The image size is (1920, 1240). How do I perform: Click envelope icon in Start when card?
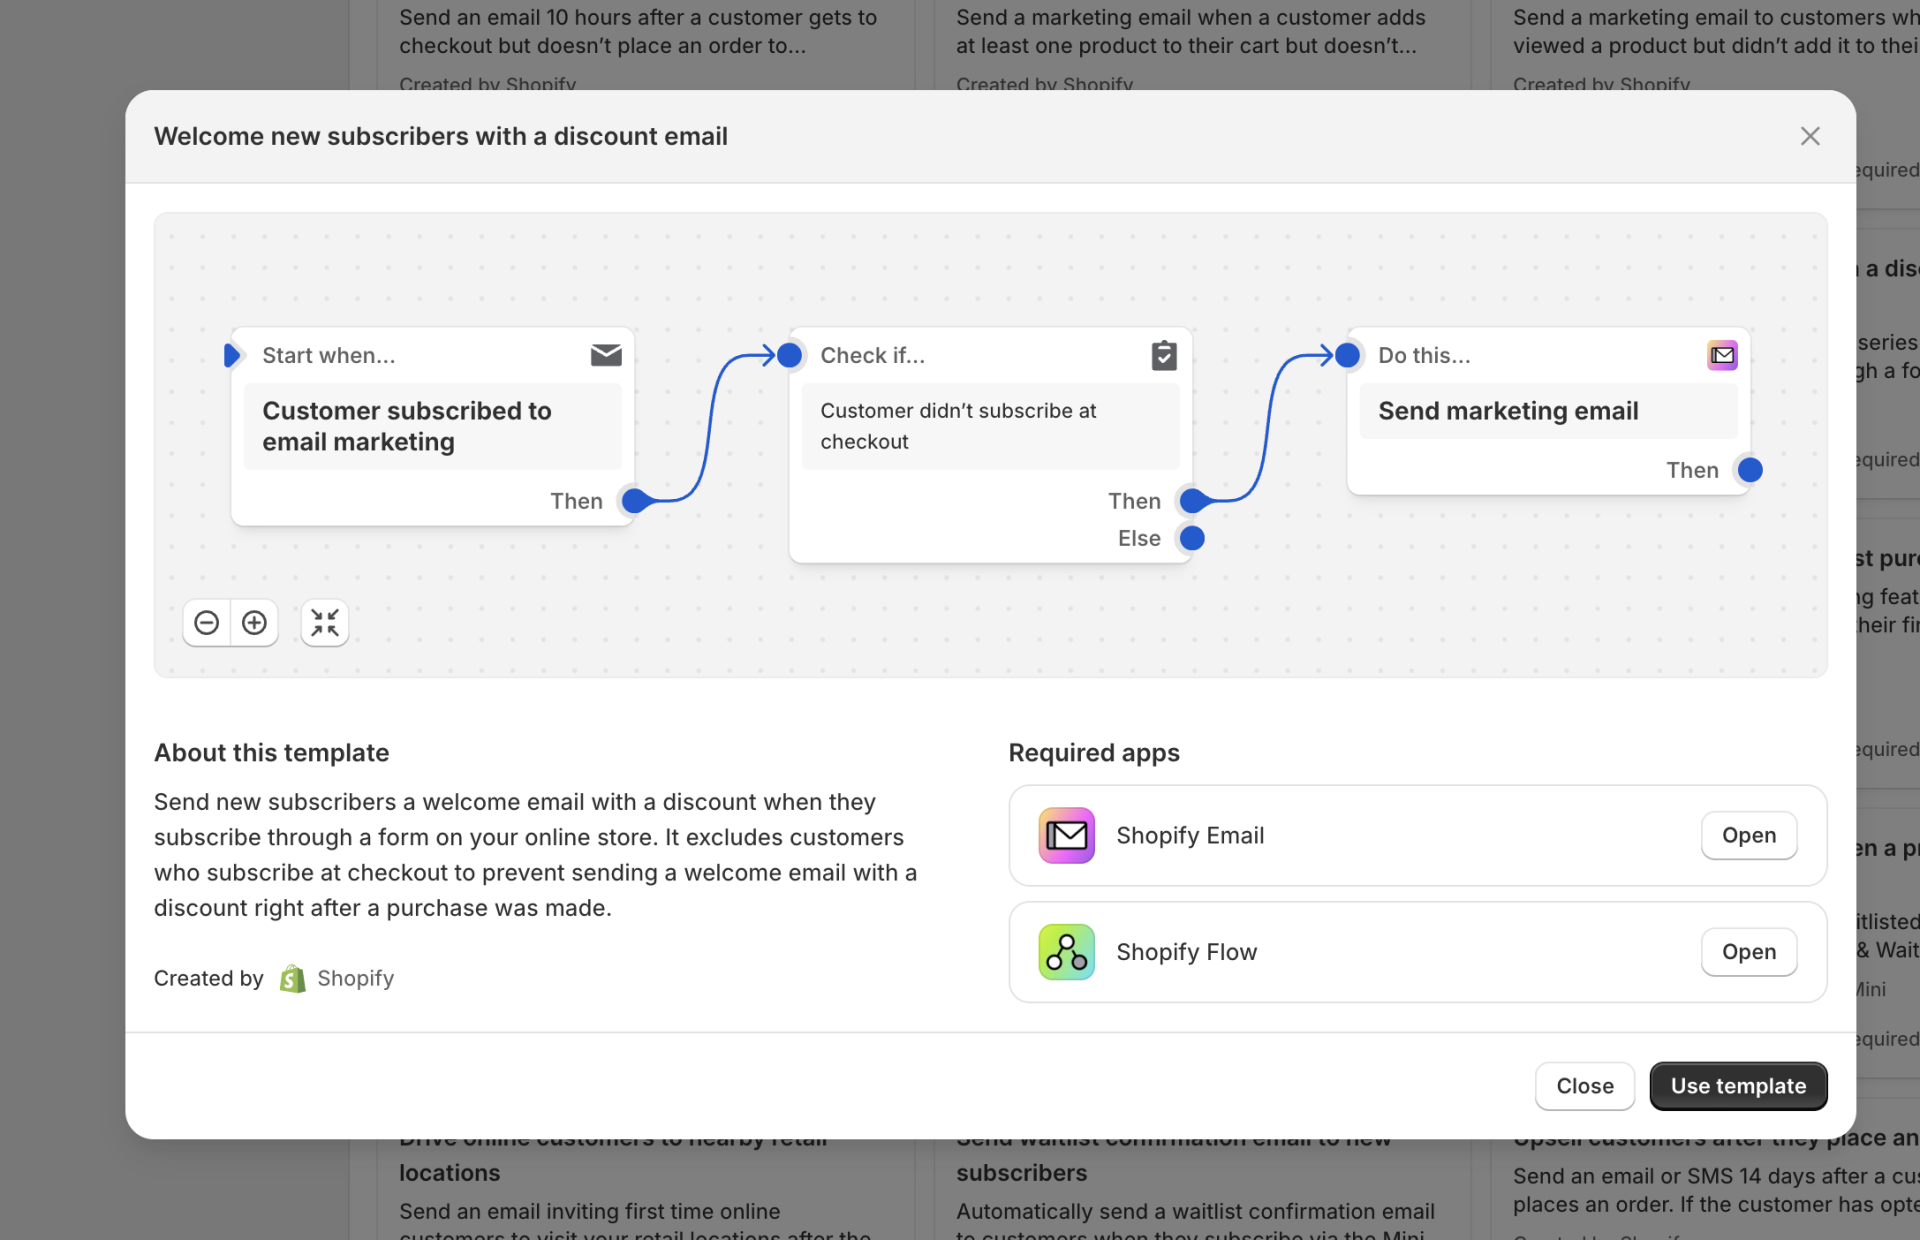(606, 355)
